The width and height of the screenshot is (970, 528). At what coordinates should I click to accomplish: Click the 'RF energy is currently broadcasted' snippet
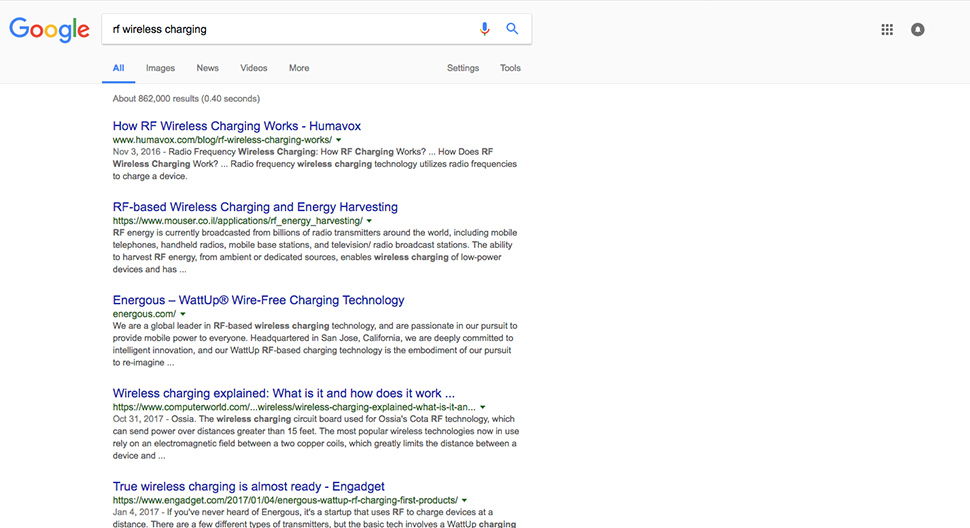(x=315, y=251)
